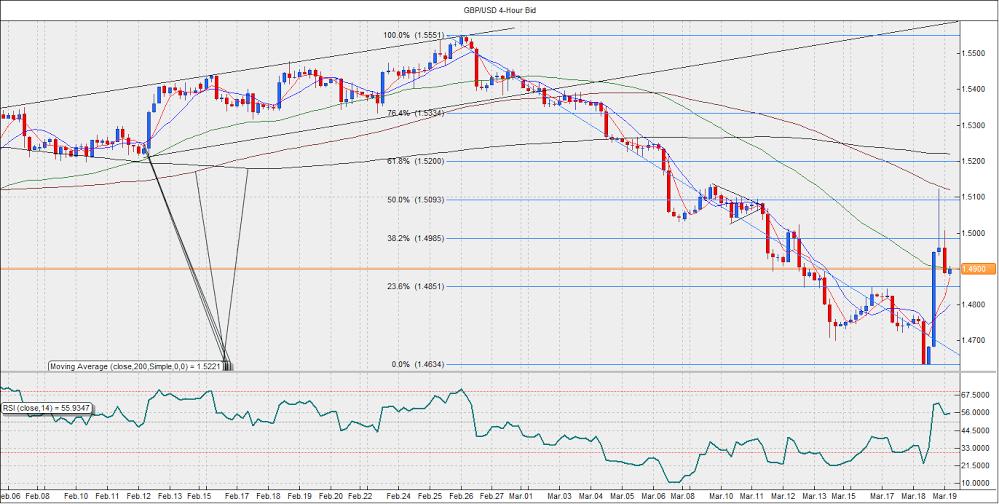Select the 50.0% (1.5093) Fibonacci label

tap(416, 200)
